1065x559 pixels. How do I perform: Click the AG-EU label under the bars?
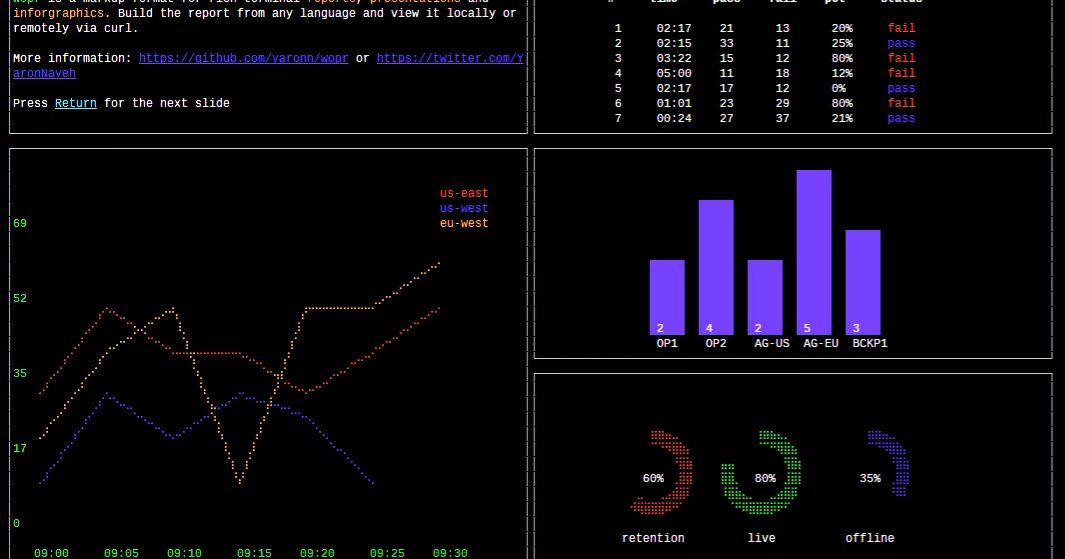820,343
